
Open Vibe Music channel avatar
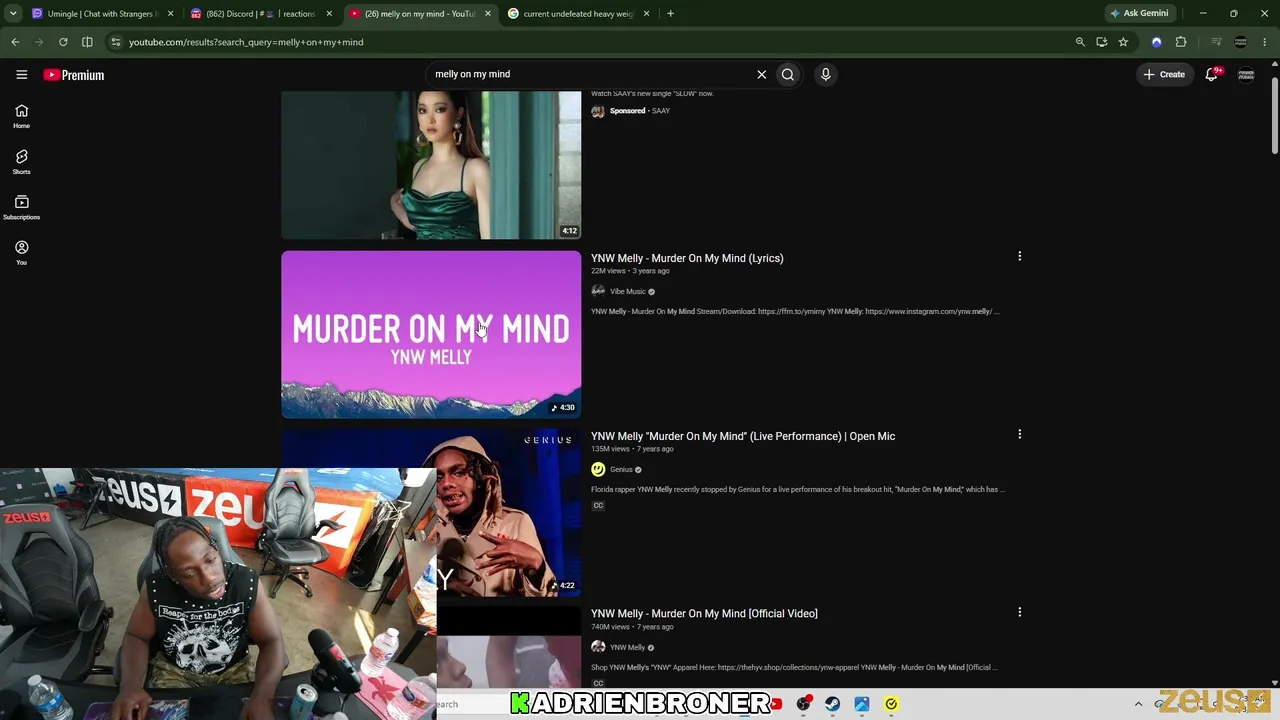click(x=598, y=291)
